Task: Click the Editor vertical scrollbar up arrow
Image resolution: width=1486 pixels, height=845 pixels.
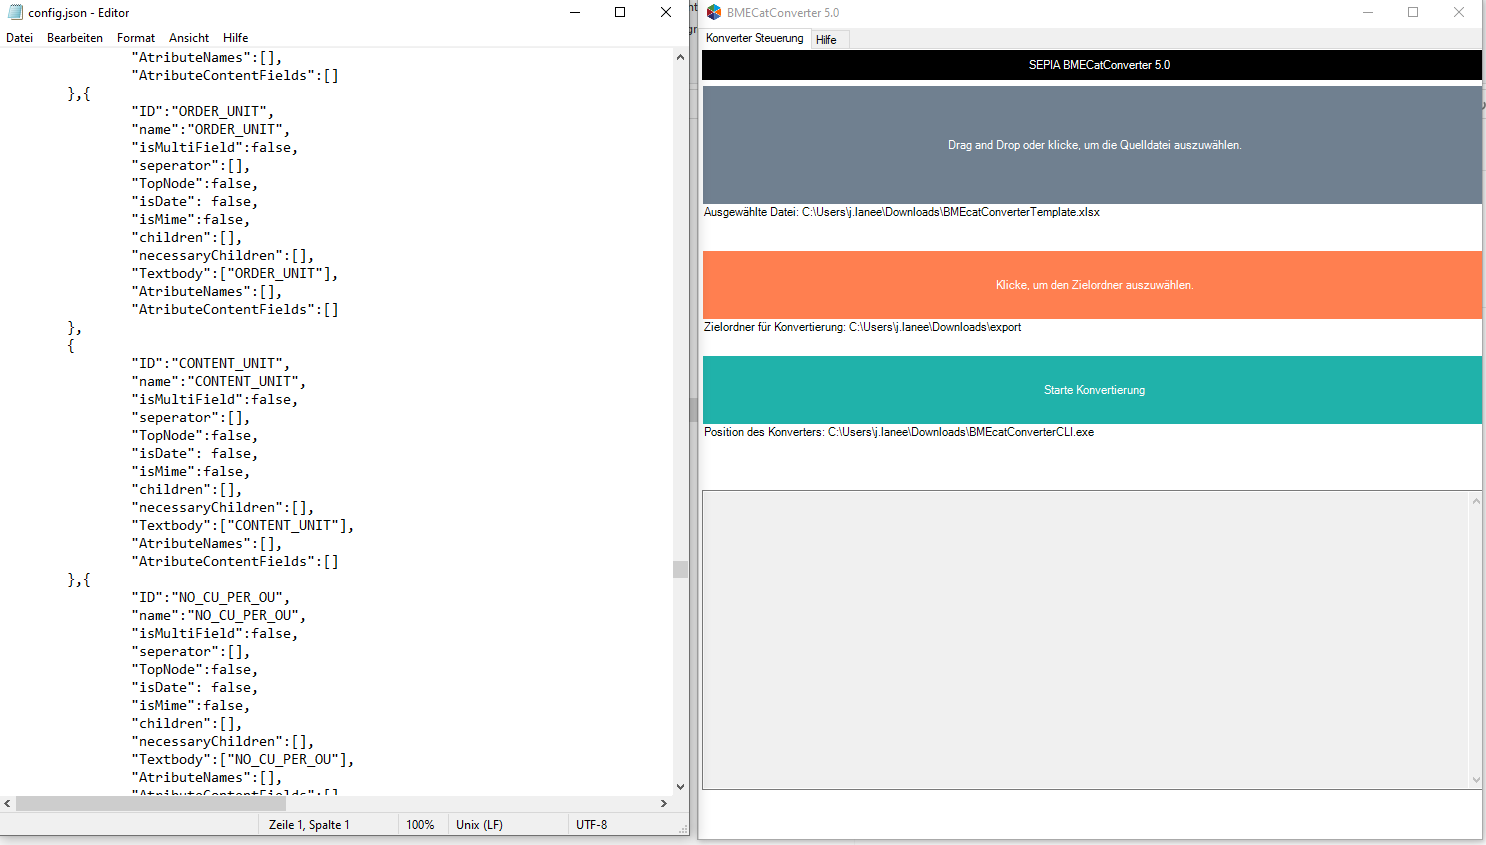Action: coord(680,57)
